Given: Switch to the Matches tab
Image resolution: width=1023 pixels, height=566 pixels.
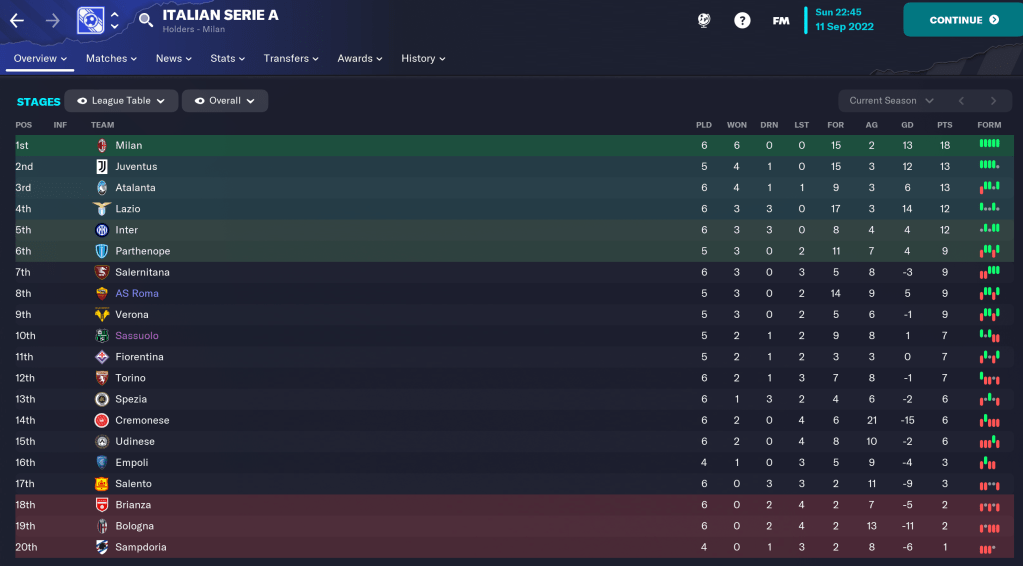Looking at the screenshot, I should [112, 59].
